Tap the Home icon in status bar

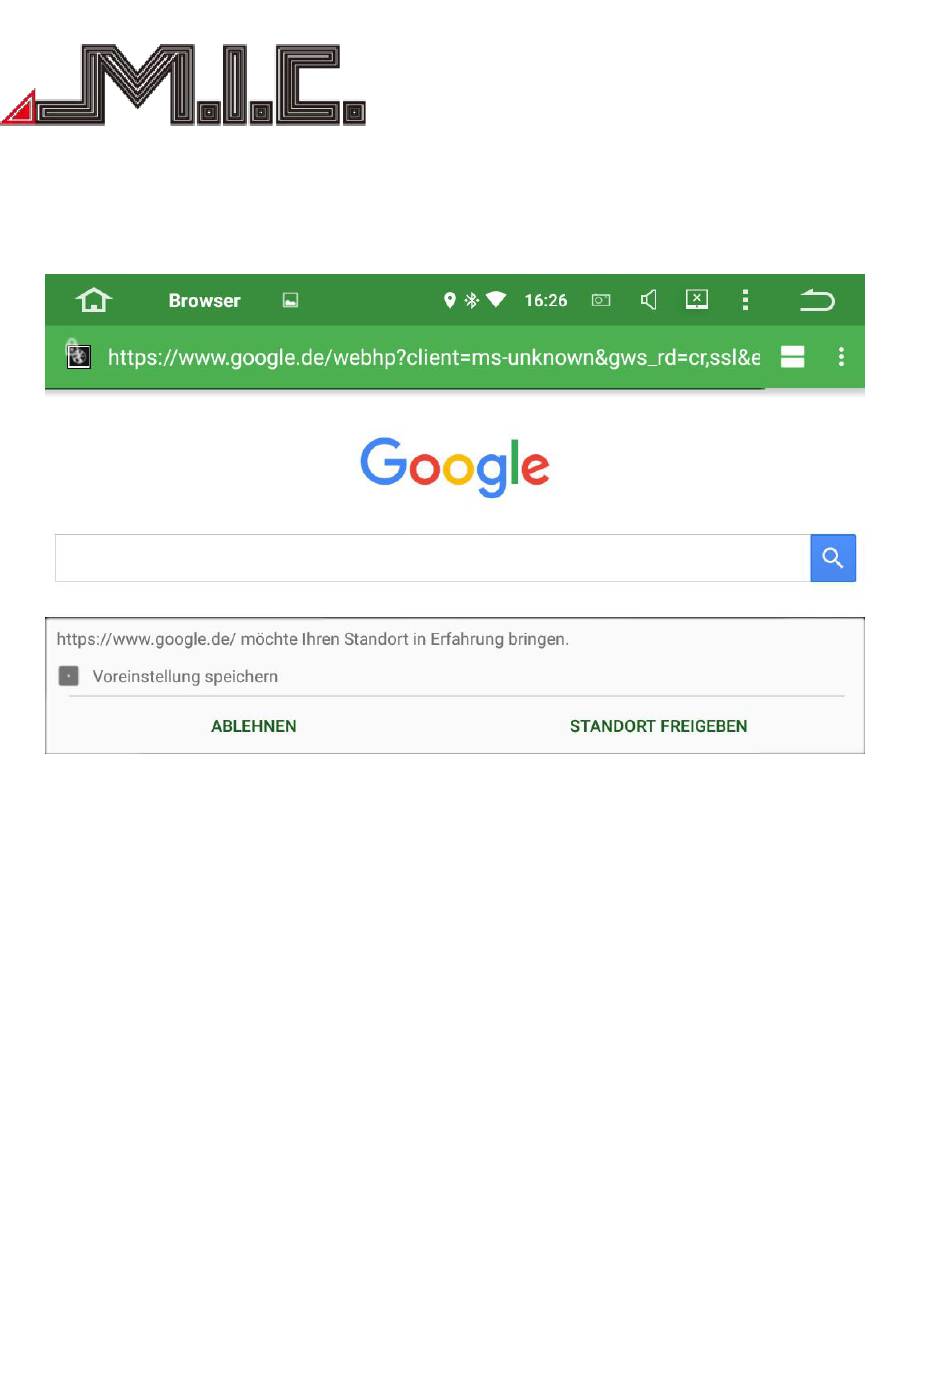[x=94, y=300]
